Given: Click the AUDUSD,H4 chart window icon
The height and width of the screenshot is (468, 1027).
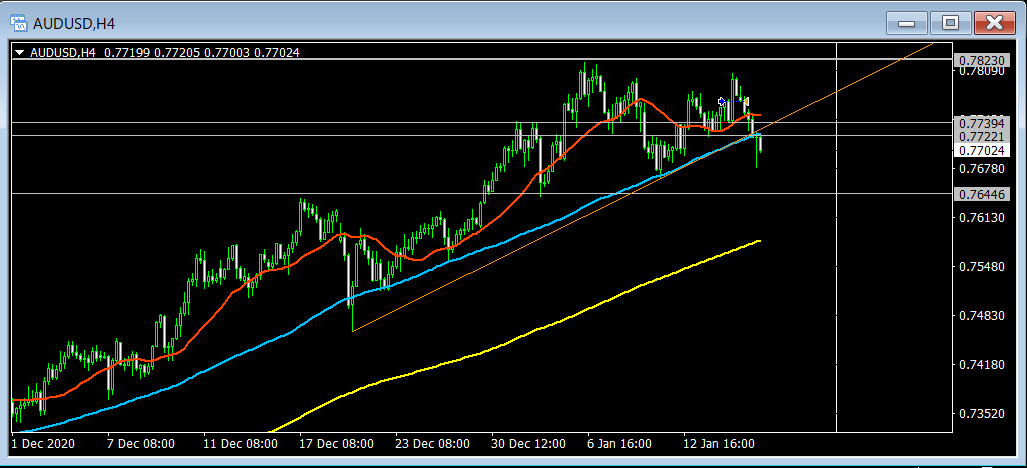Looking at the screenshot, I should pyautogui.click(x=20, y=24).
